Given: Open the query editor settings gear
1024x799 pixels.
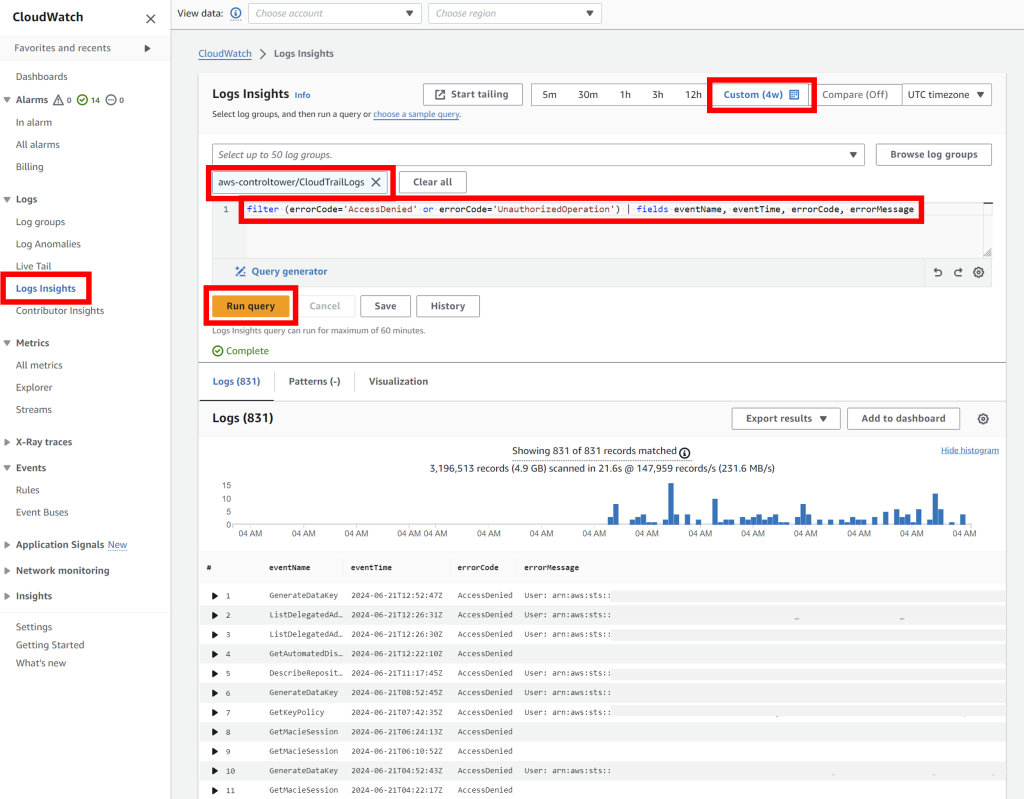Looking at the screenshot, I should tap(978, 272).
